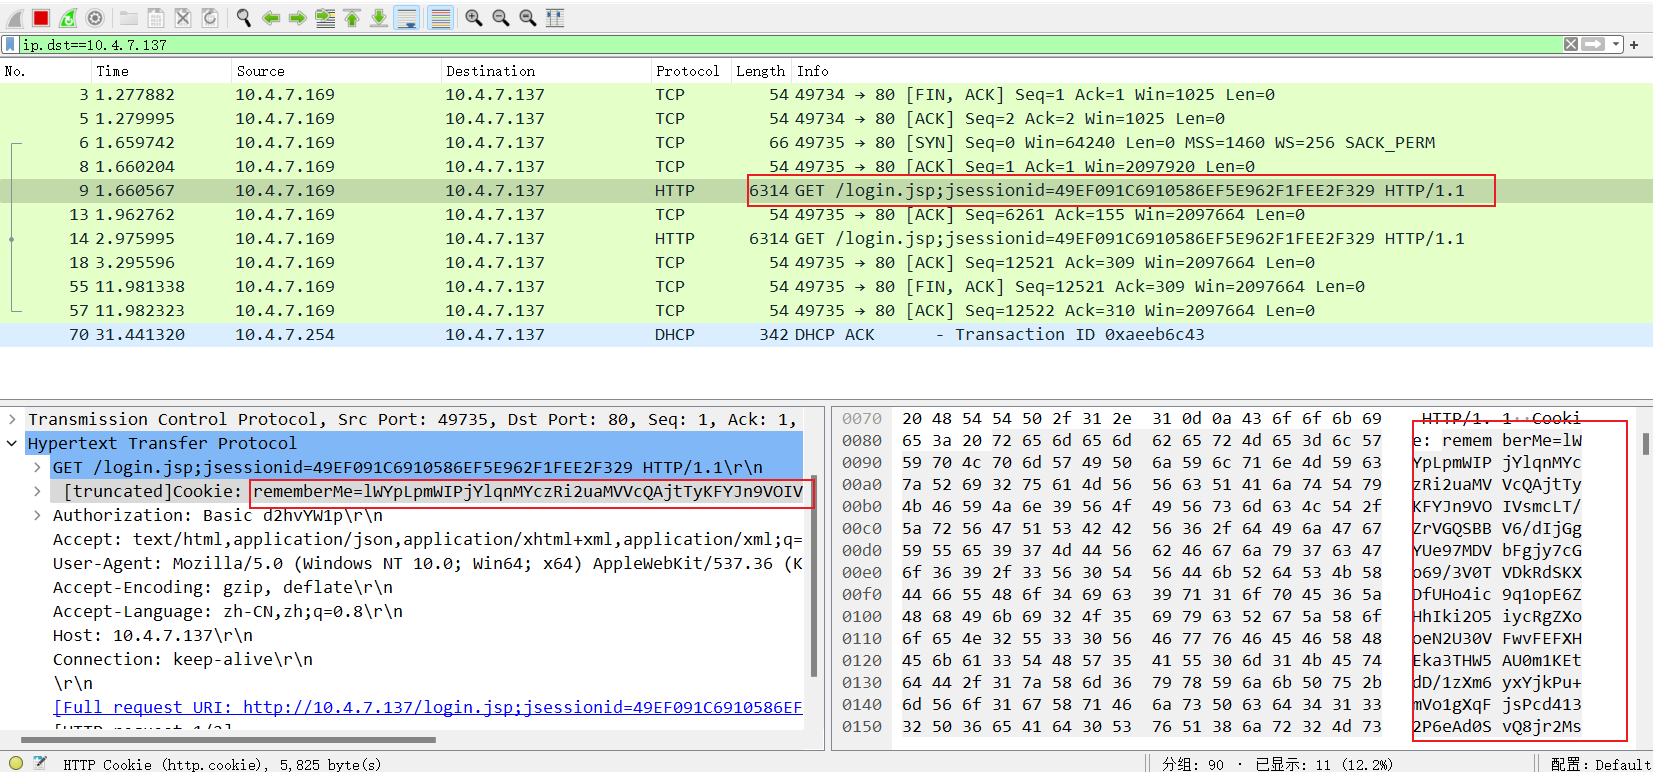Sort by the Destination column header

[546, 71]
